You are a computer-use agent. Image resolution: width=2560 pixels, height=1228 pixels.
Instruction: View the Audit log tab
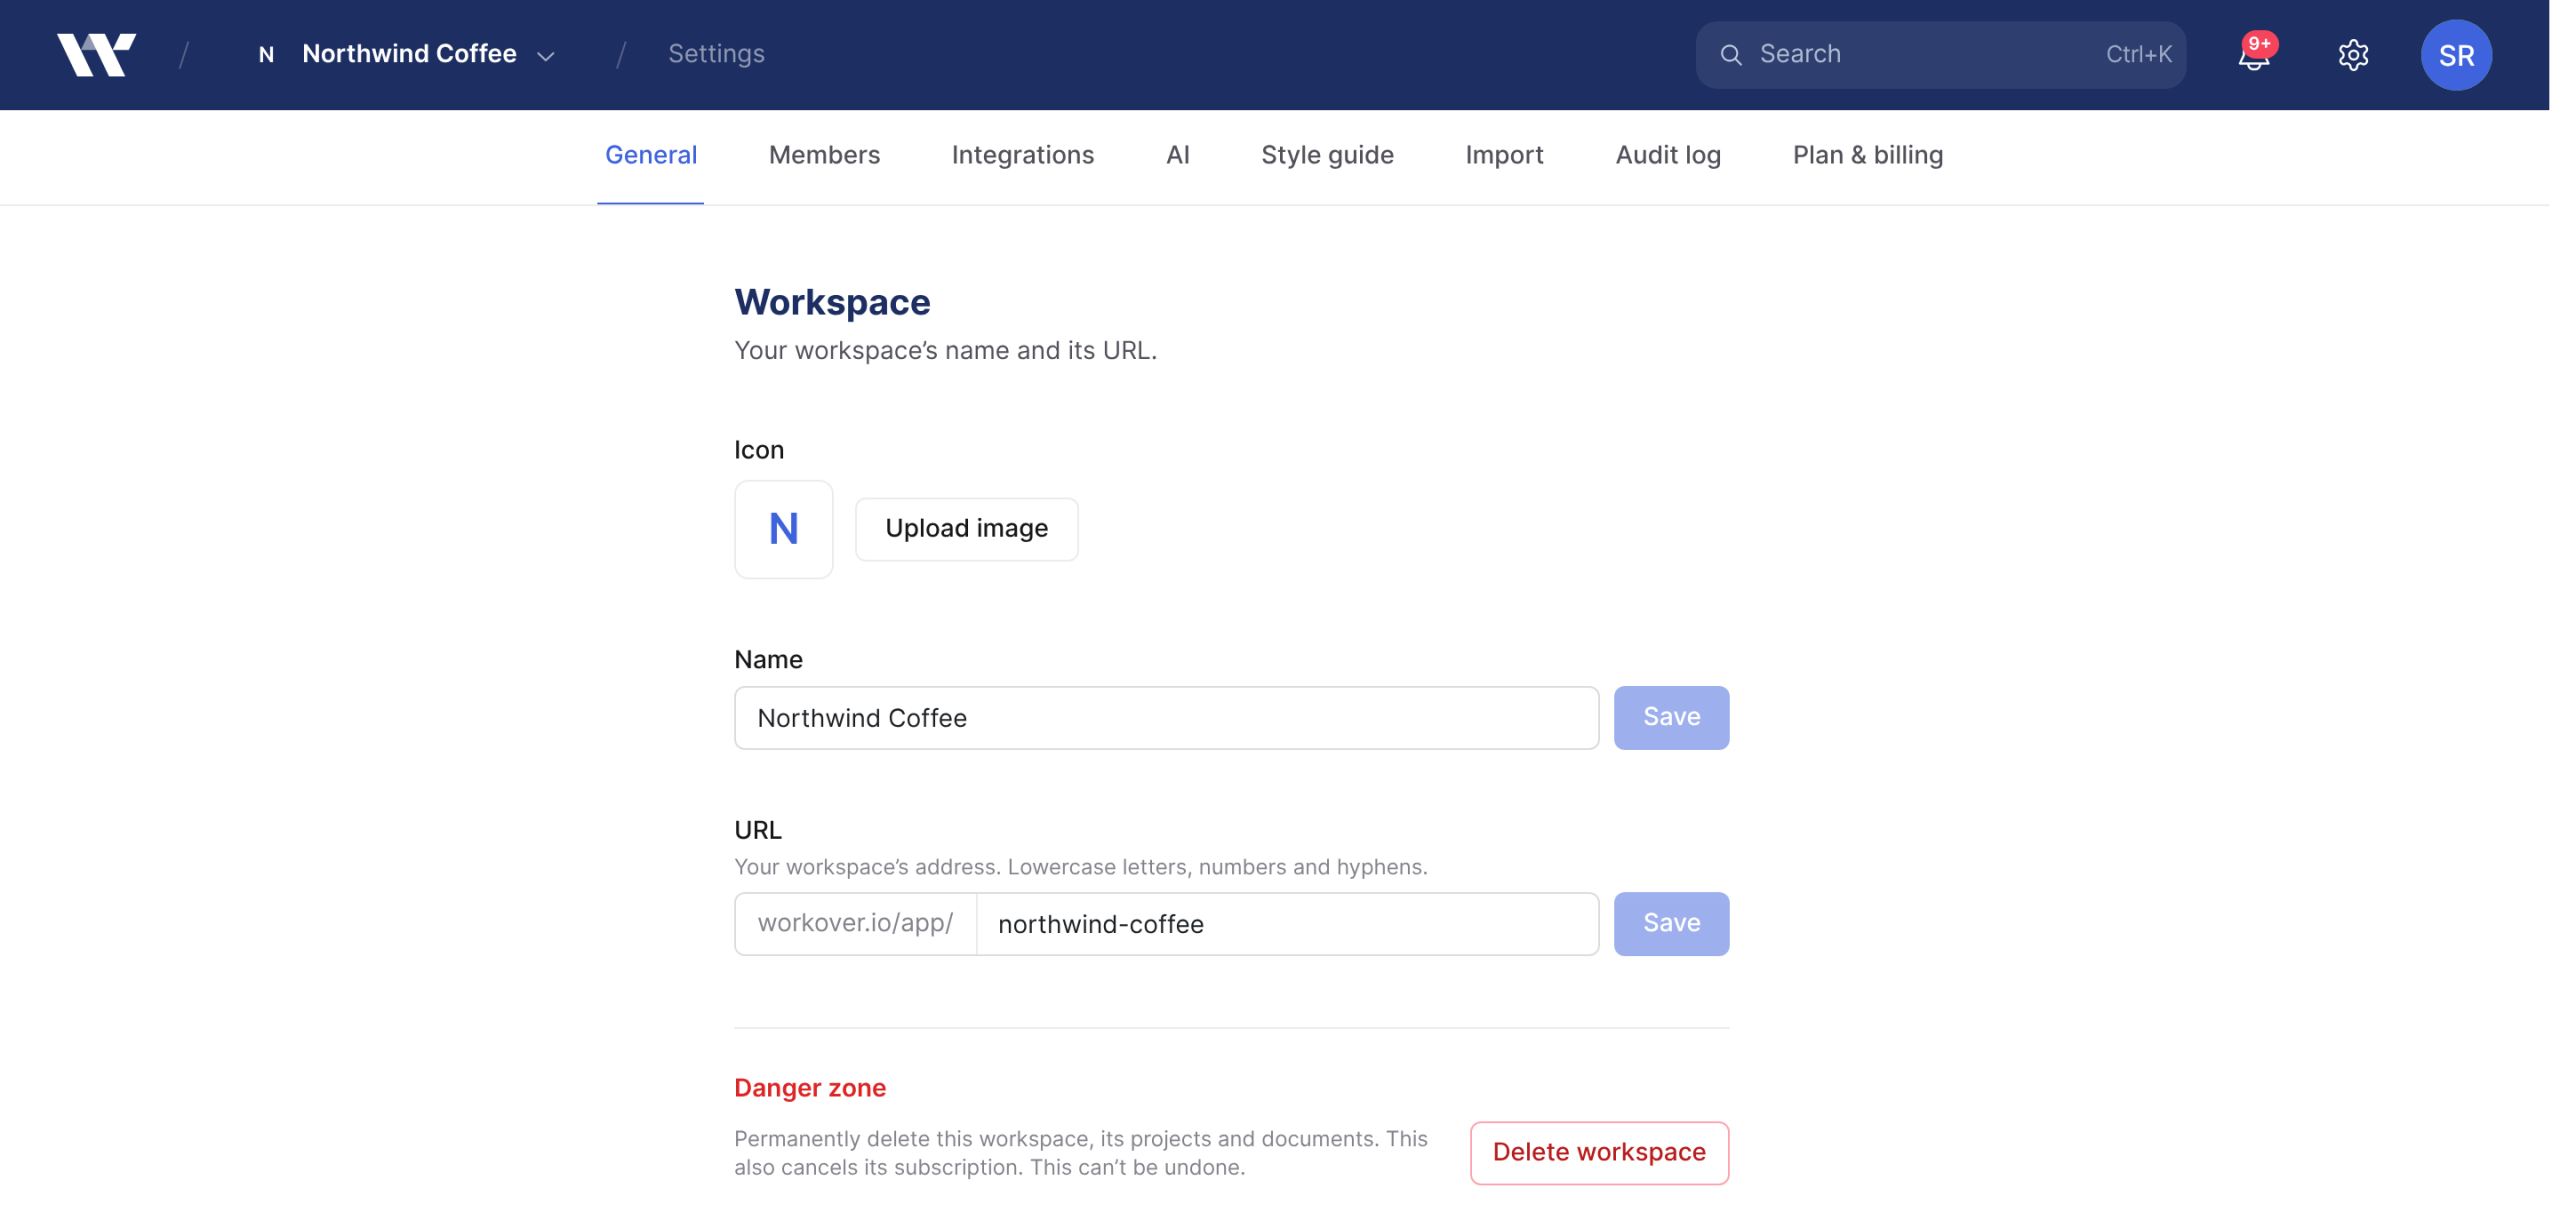1668,155
